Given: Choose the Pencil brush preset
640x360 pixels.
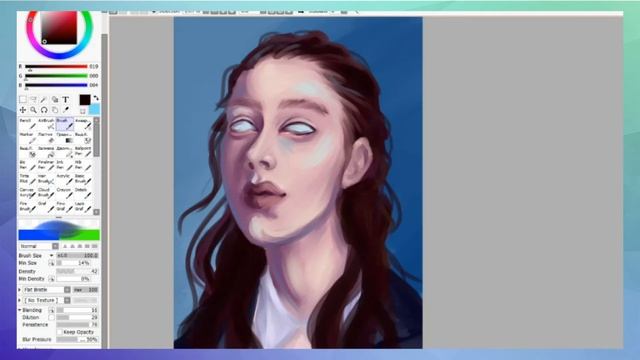Looking at the screenshot, I should (28, 124).
